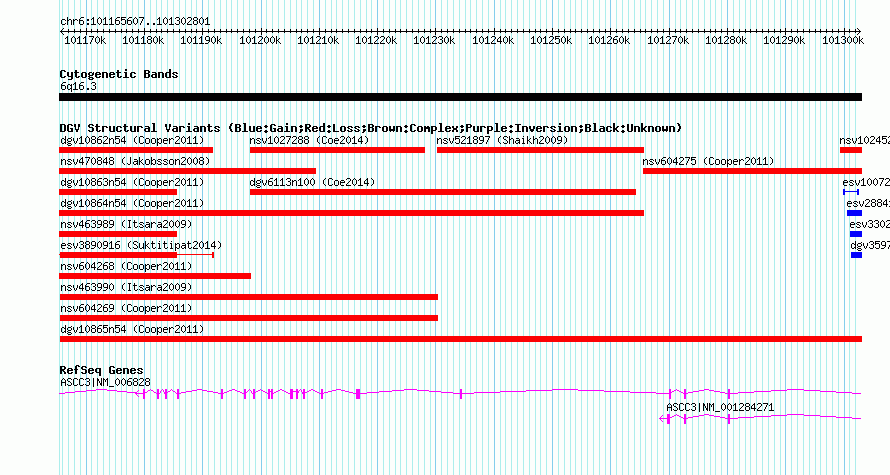Click the DGV Structural Variants track heading
The height and width of the screenshot is (475, 890).
point(371,128)
